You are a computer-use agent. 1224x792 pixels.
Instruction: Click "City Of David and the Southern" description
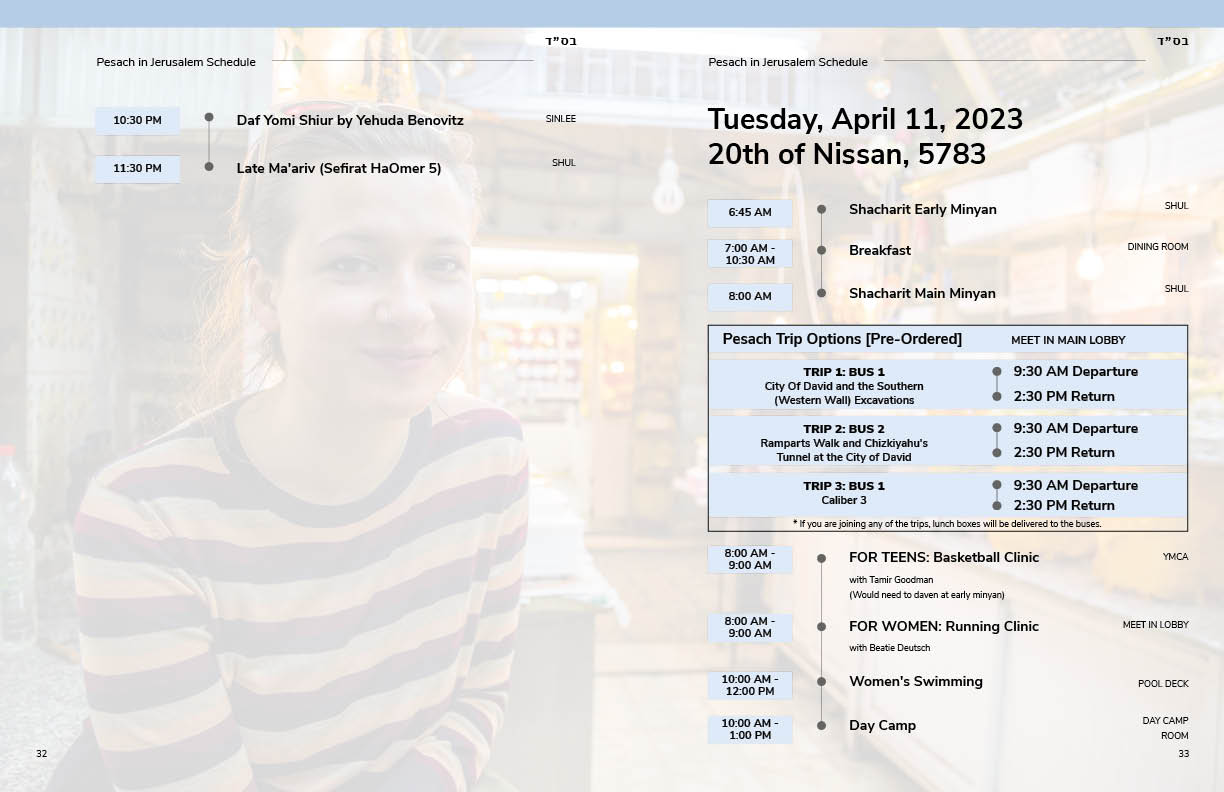(x=844, y=386)
